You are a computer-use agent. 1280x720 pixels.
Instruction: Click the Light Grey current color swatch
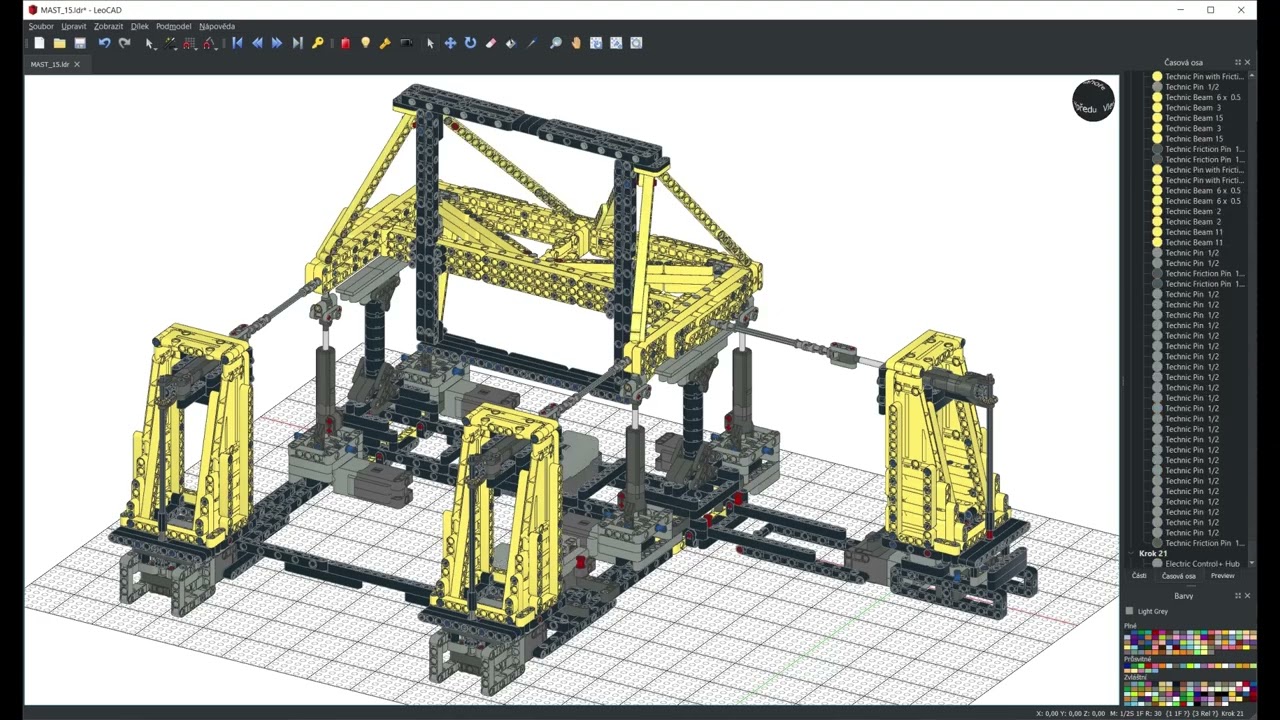(x=1129, y=611)
